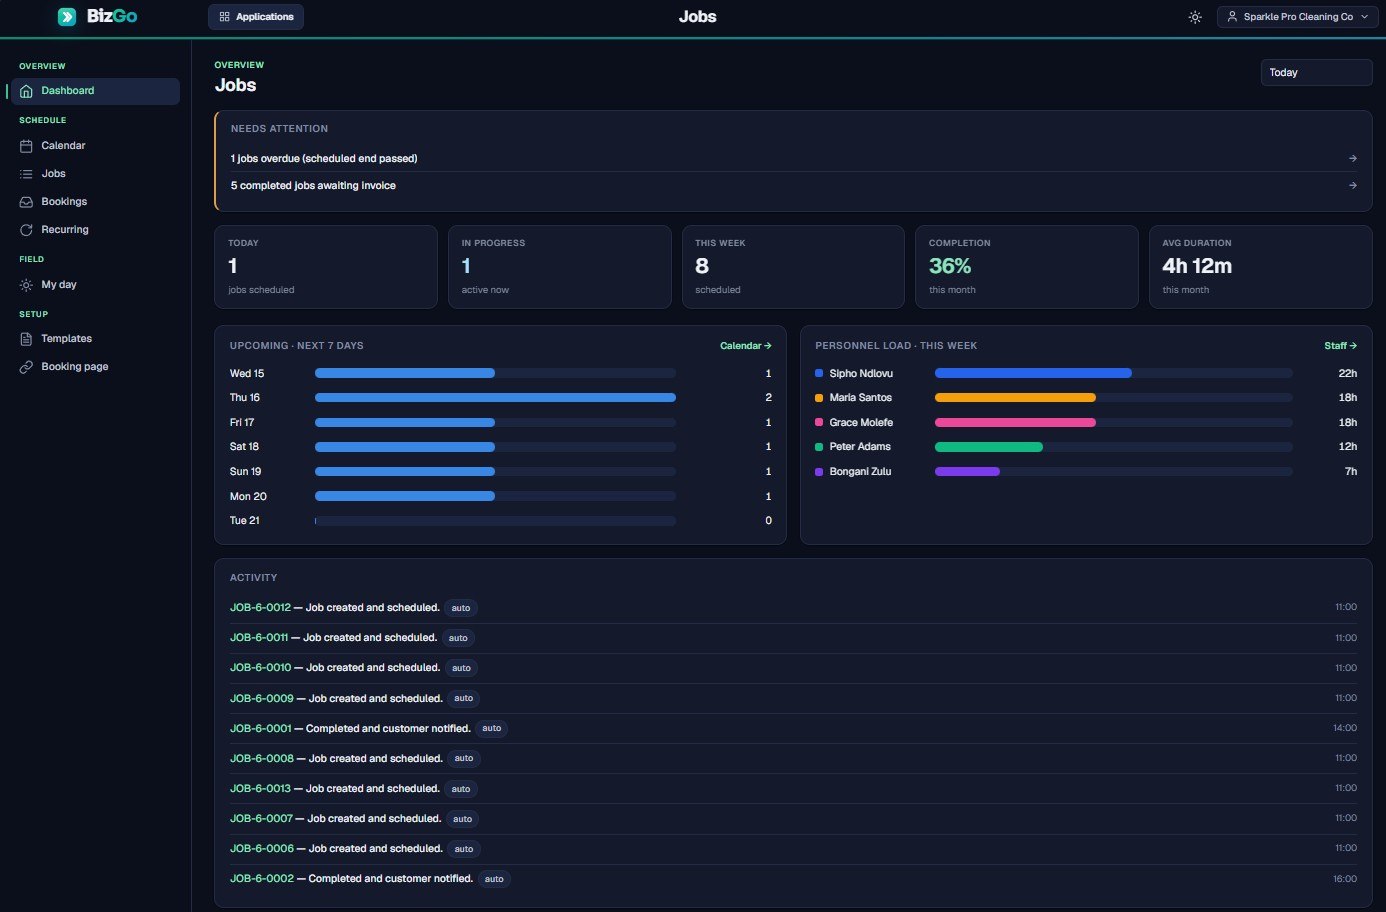Go to the Dashboard menu item

pos(95,91)
